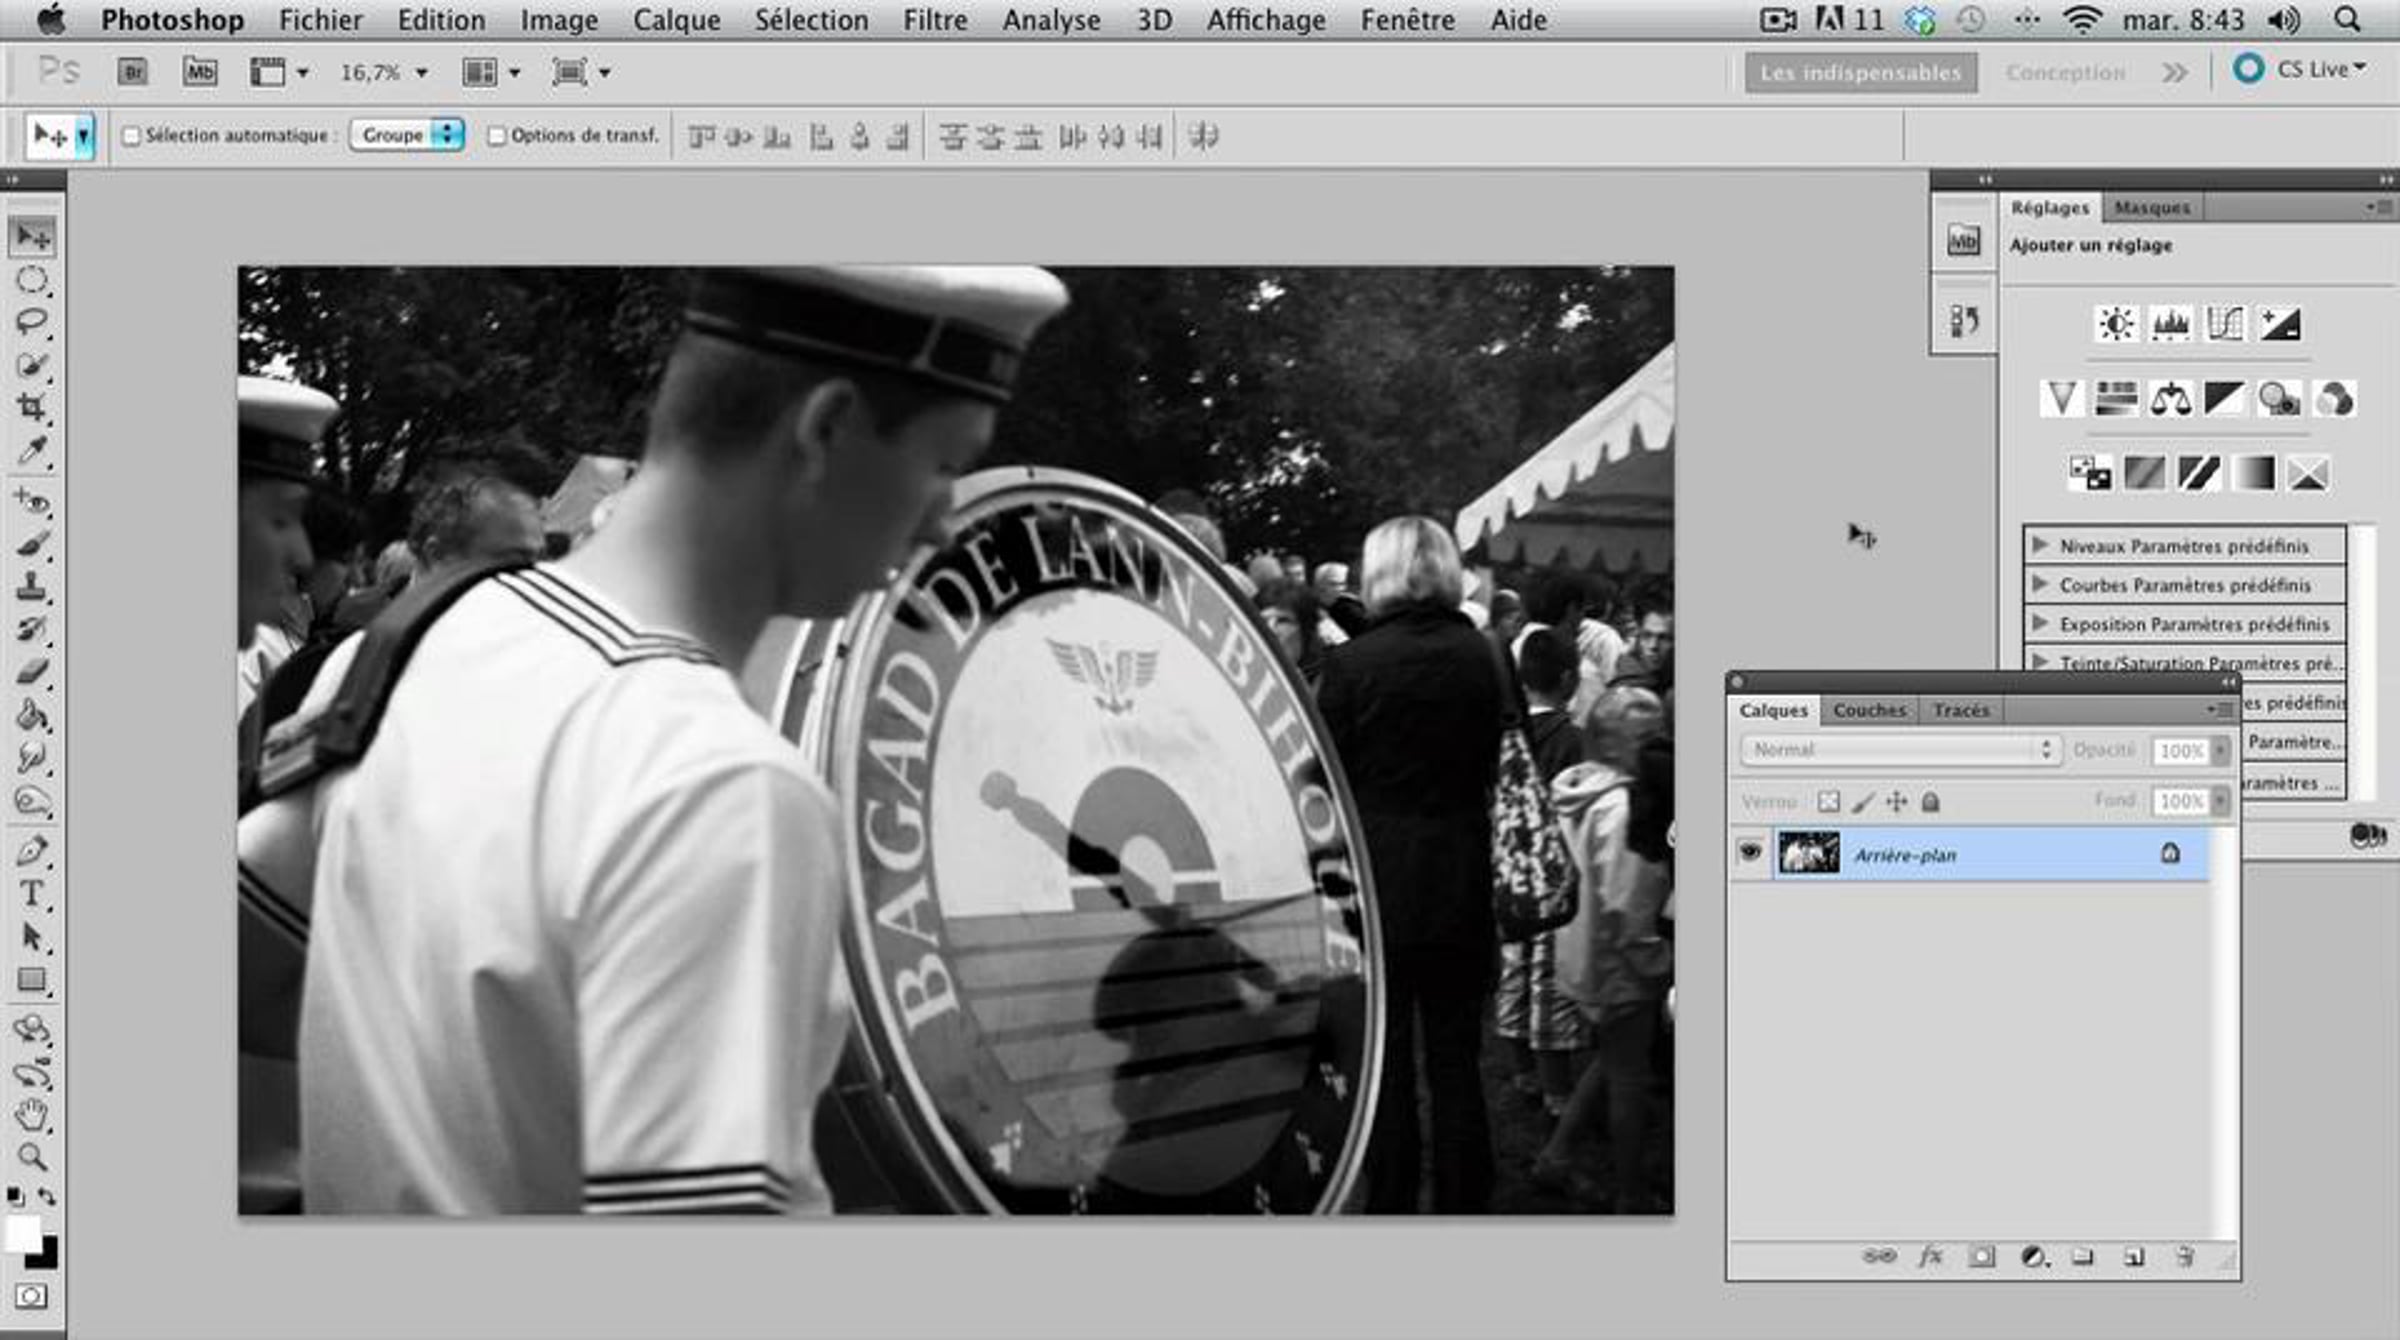Viewport: 2400px width, 1340px height.
Task: Hide the Arrière-plan layer eye icon
Action: (1750, 853)
